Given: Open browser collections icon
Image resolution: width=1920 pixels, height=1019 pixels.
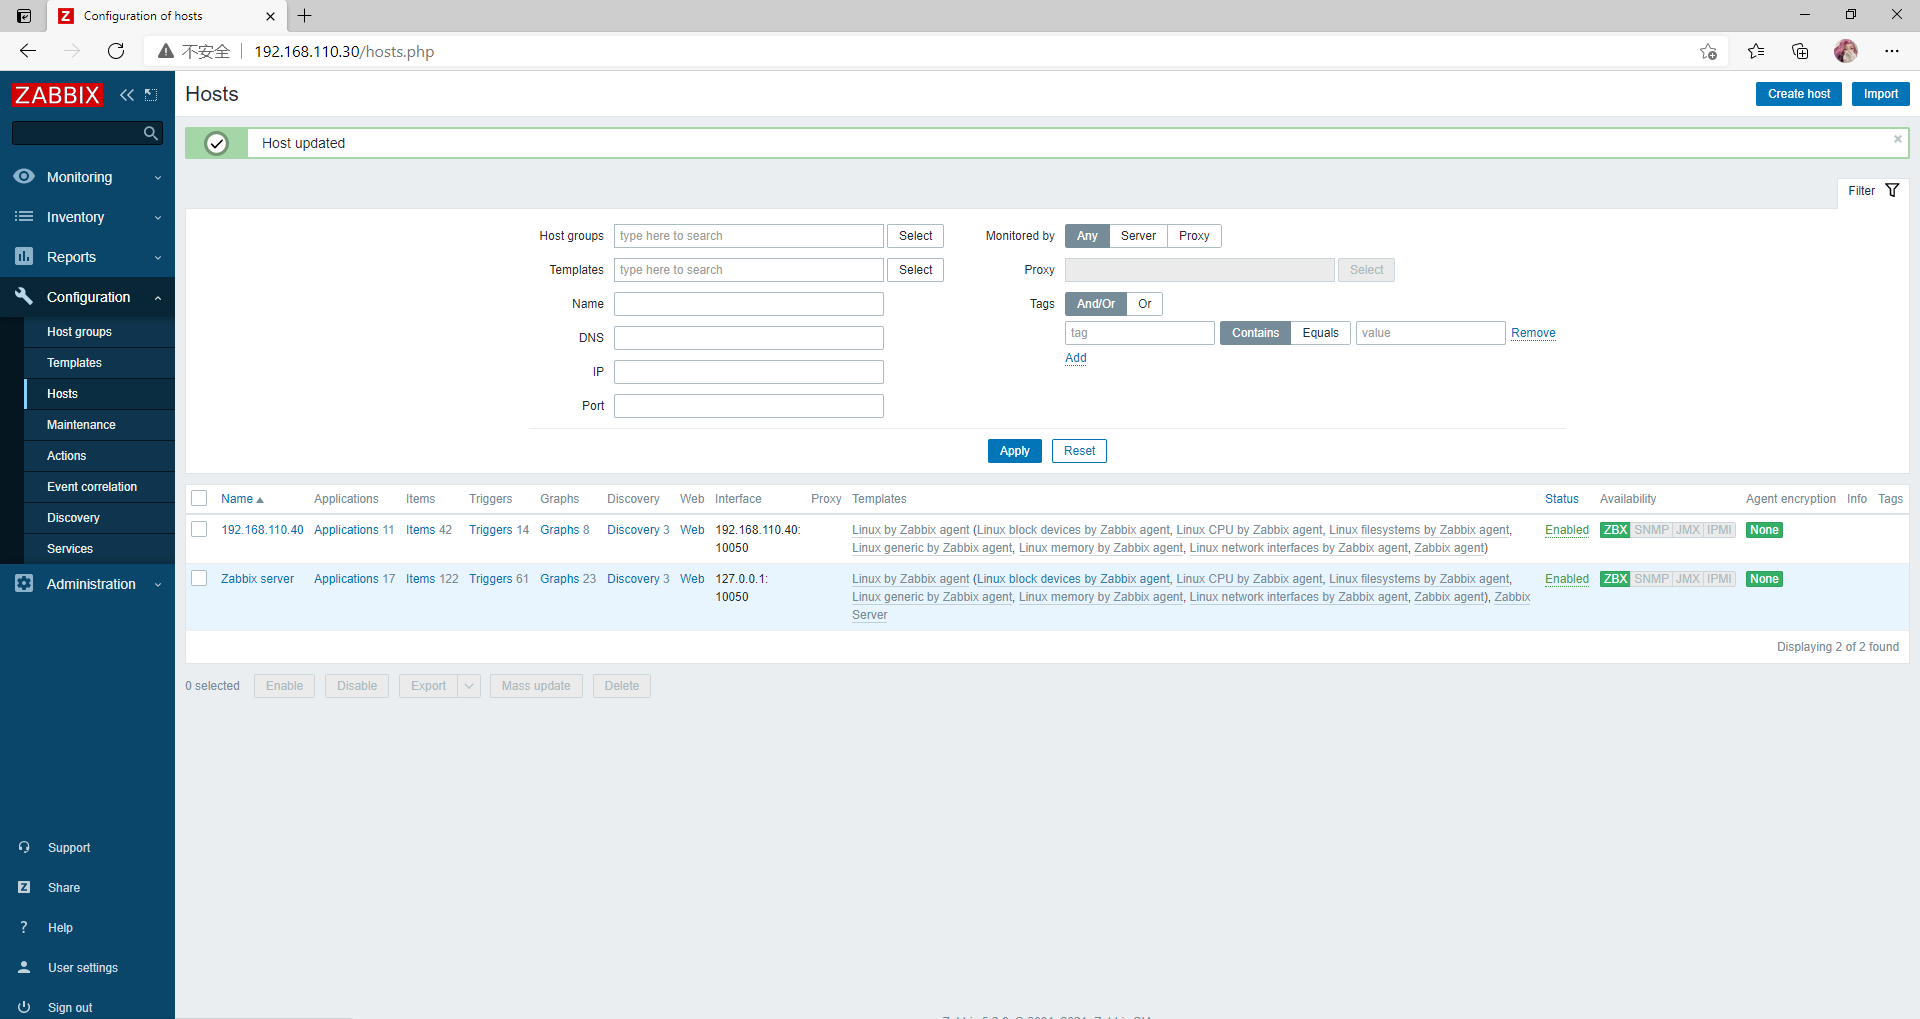Looking at the screenshot, I should click(1800, 51).
